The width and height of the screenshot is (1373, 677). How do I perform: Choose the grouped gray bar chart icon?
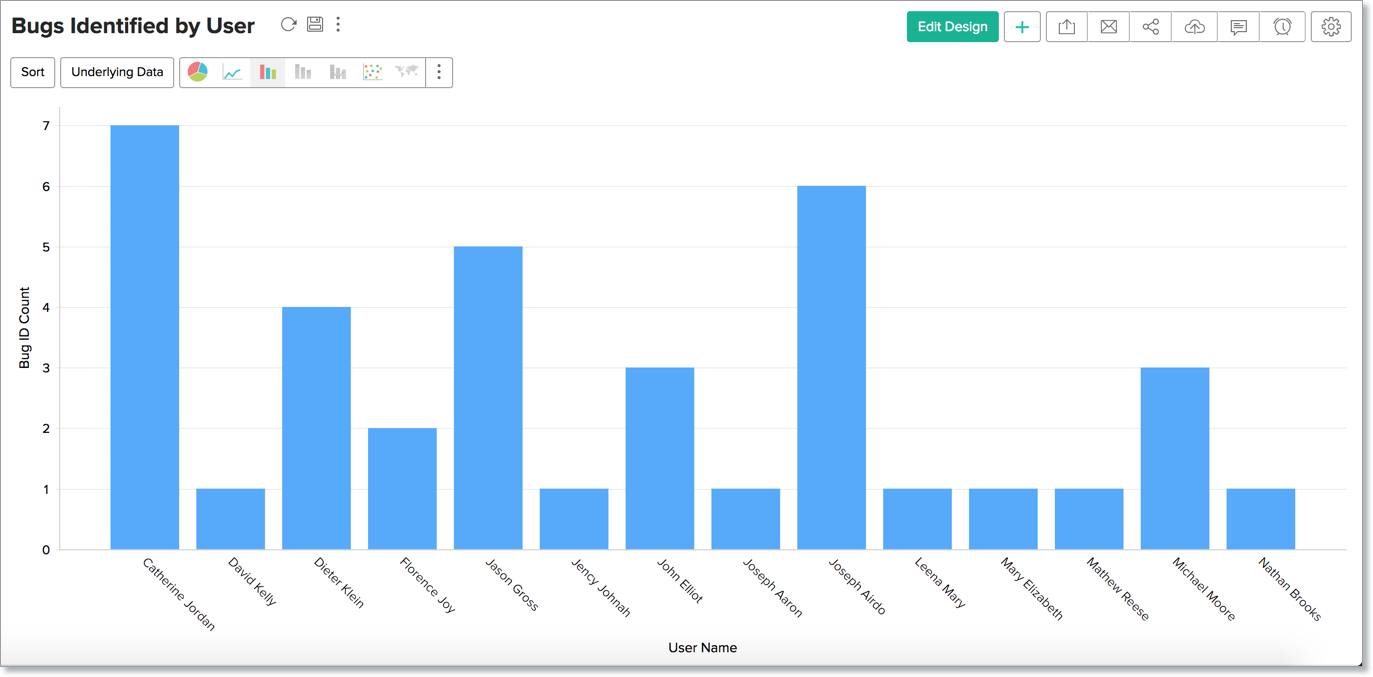click(338, 72)
